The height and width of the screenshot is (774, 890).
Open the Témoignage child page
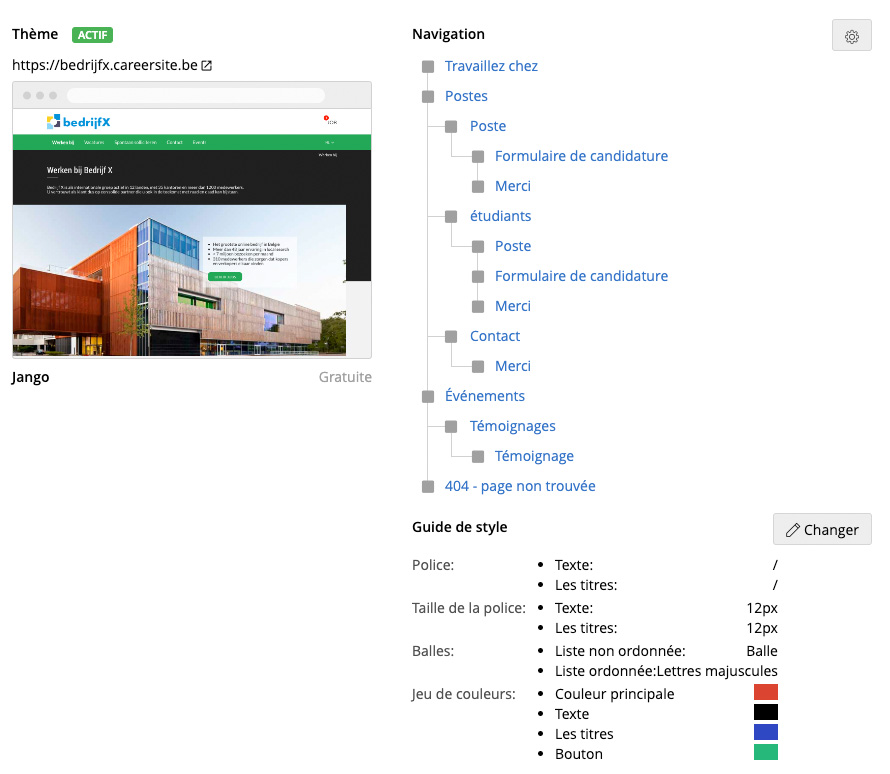[x=534, y=456]
